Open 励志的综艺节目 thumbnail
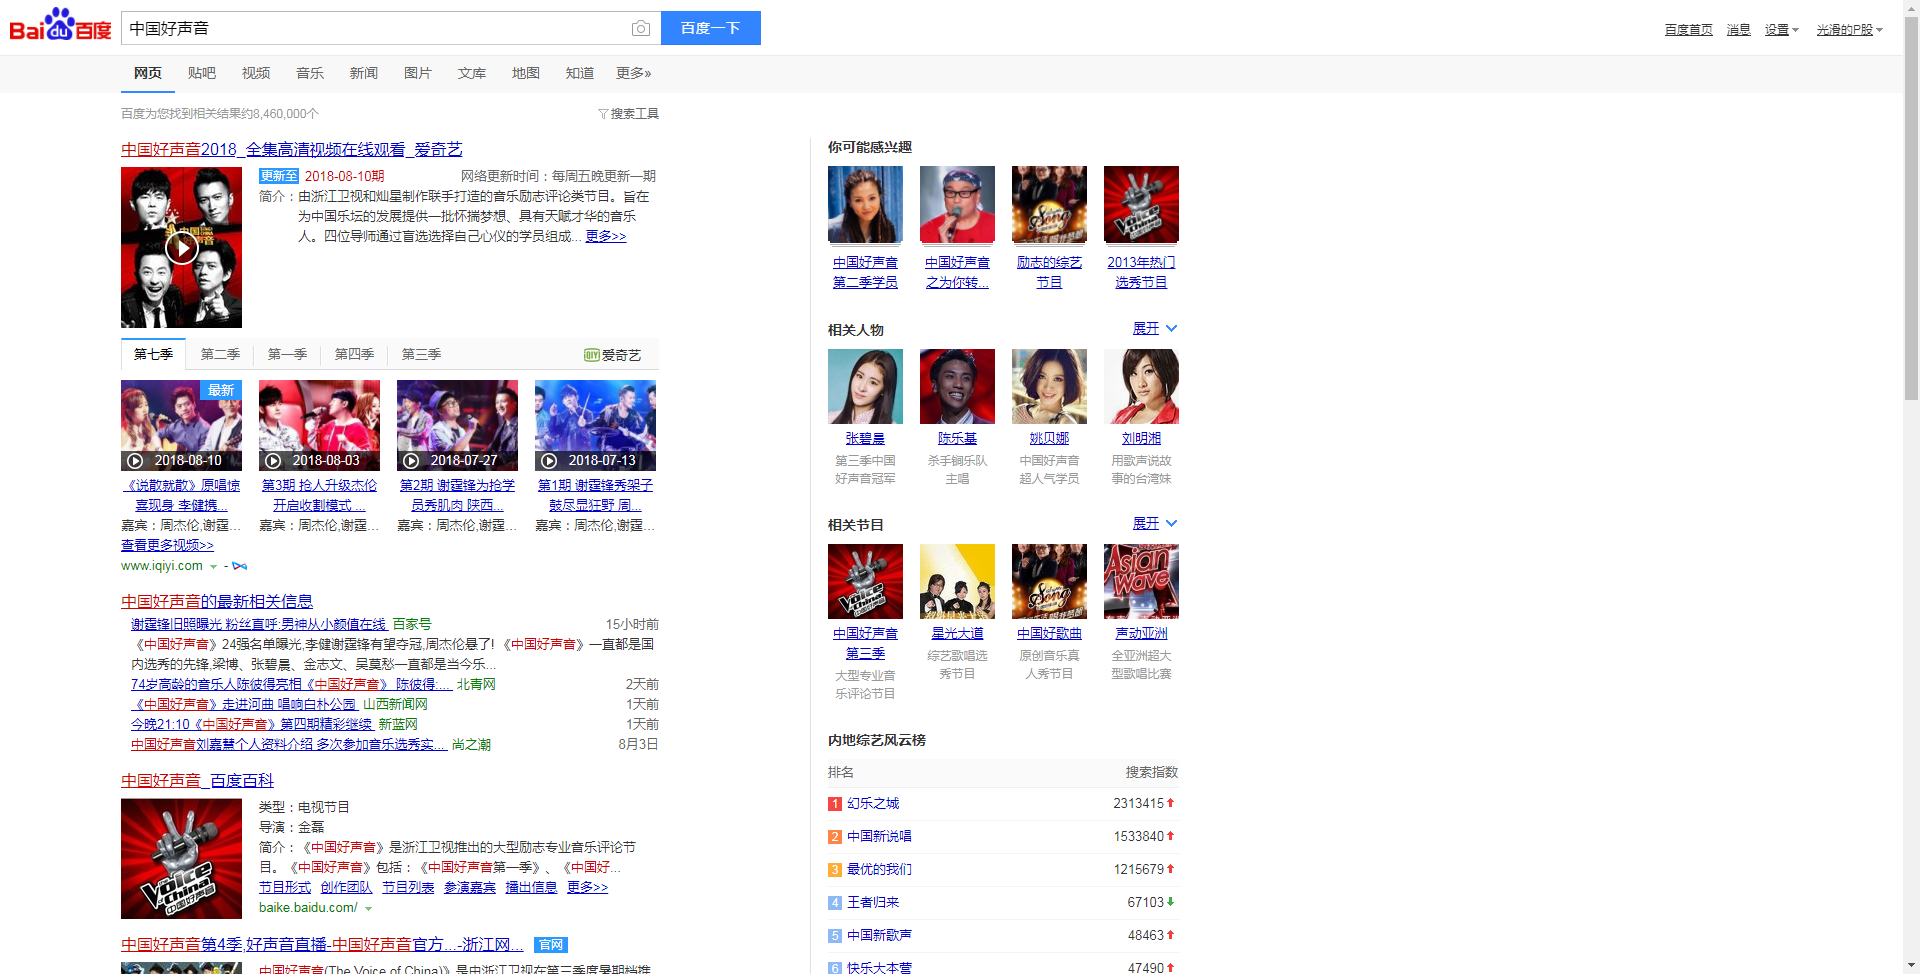The width and height of the screenshot is (1920, 974). [x=1049, y=204]
